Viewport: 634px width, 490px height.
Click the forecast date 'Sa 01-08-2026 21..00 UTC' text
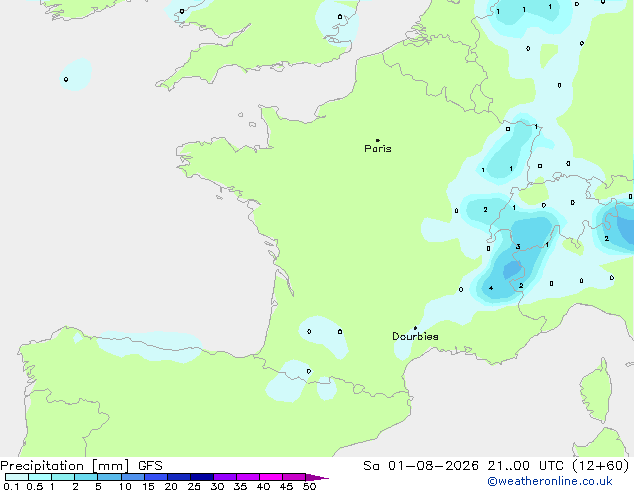tap(465, 466)
